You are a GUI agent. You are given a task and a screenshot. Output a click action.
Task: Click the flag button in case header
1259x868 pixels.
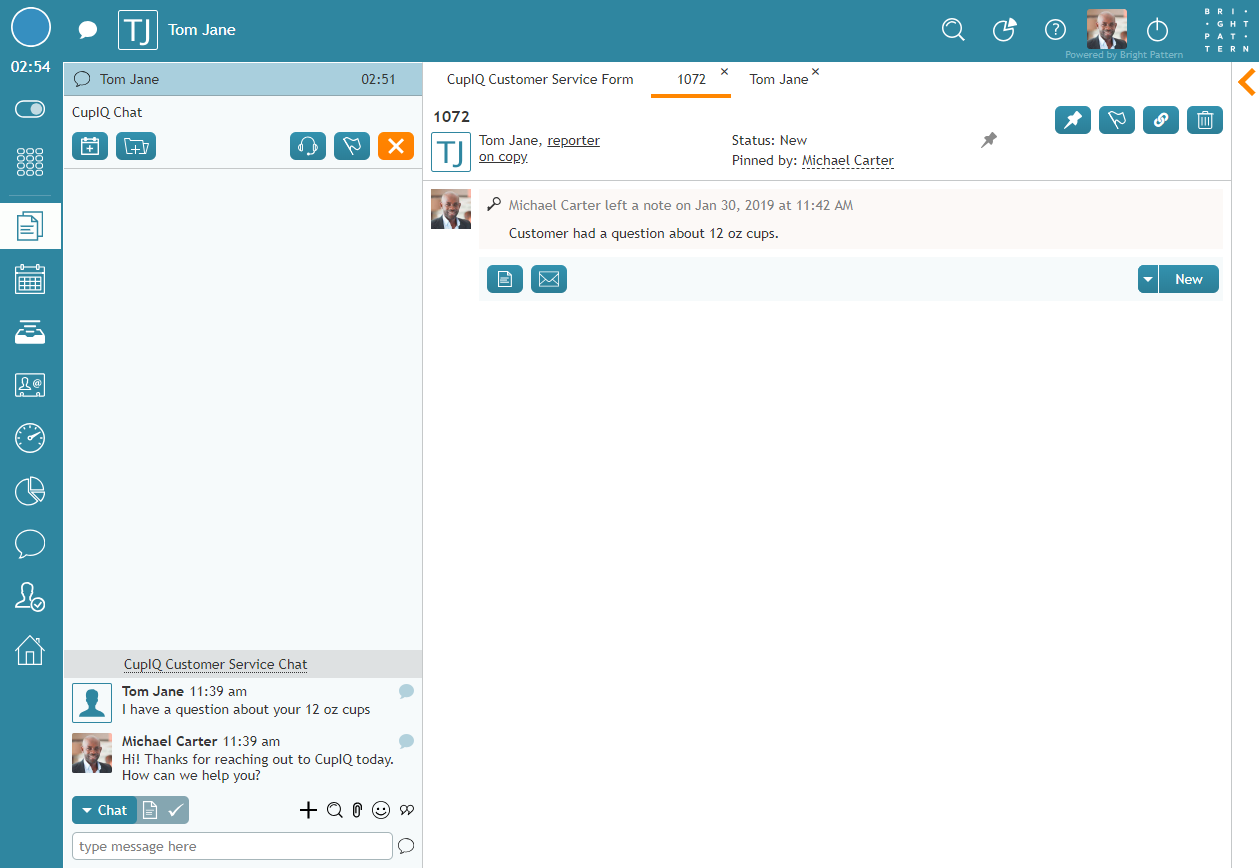(x=1117, y=120)
